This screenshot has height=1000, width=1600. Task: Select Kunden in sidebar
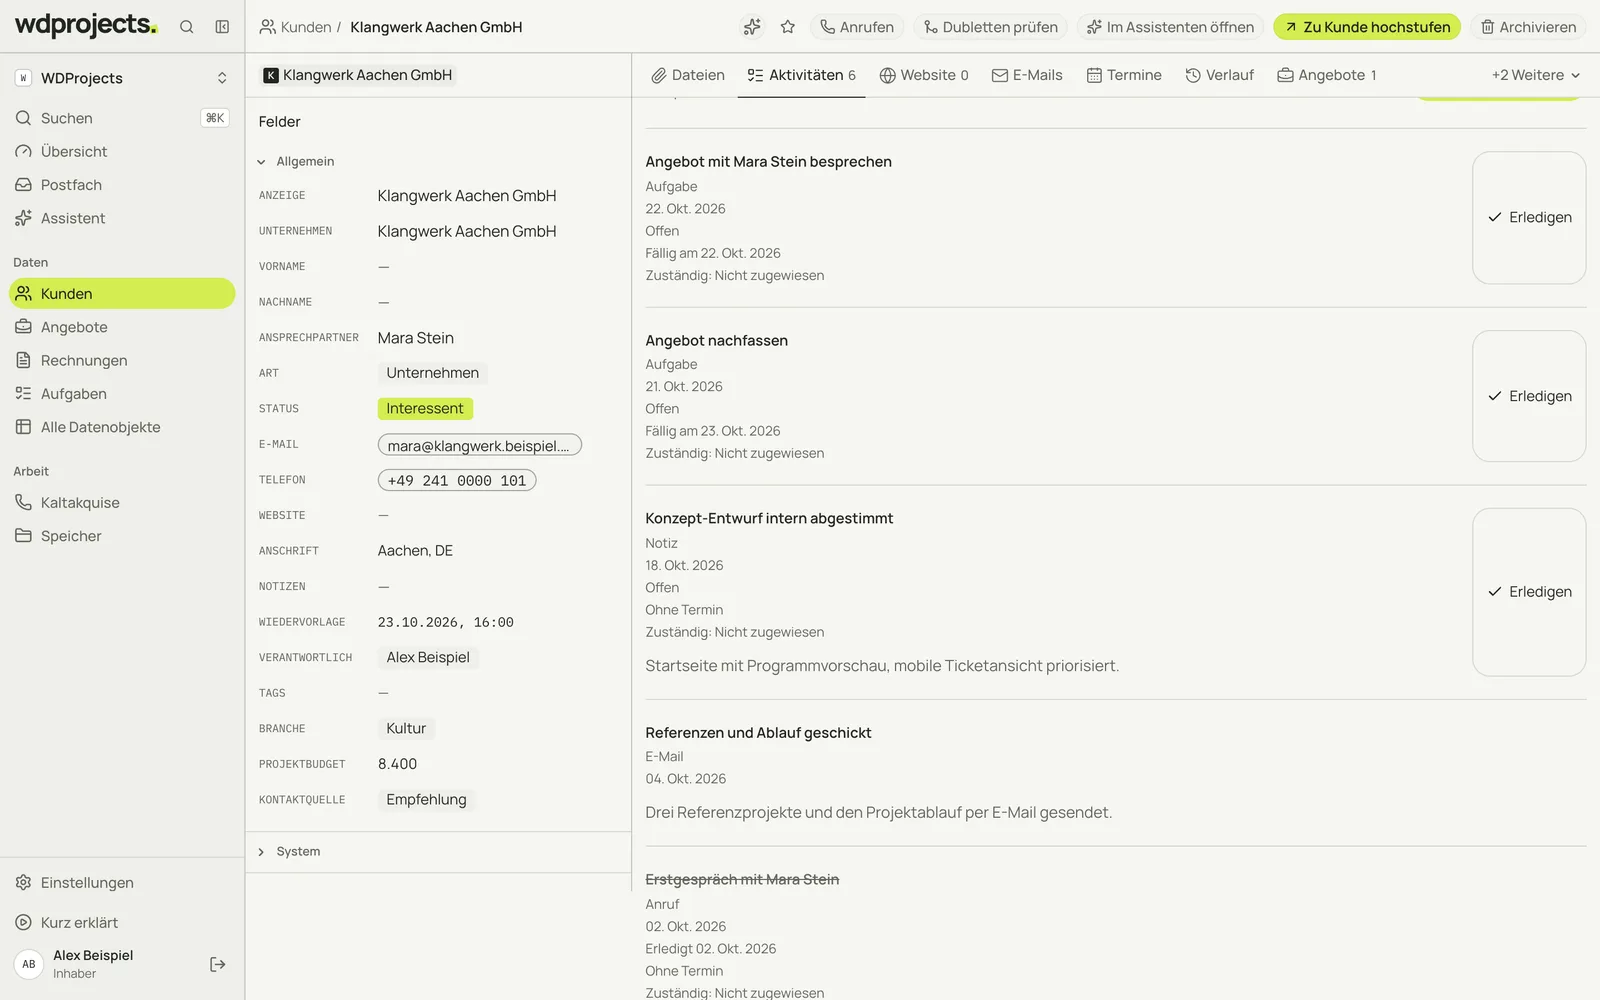(x=122, y=293)
